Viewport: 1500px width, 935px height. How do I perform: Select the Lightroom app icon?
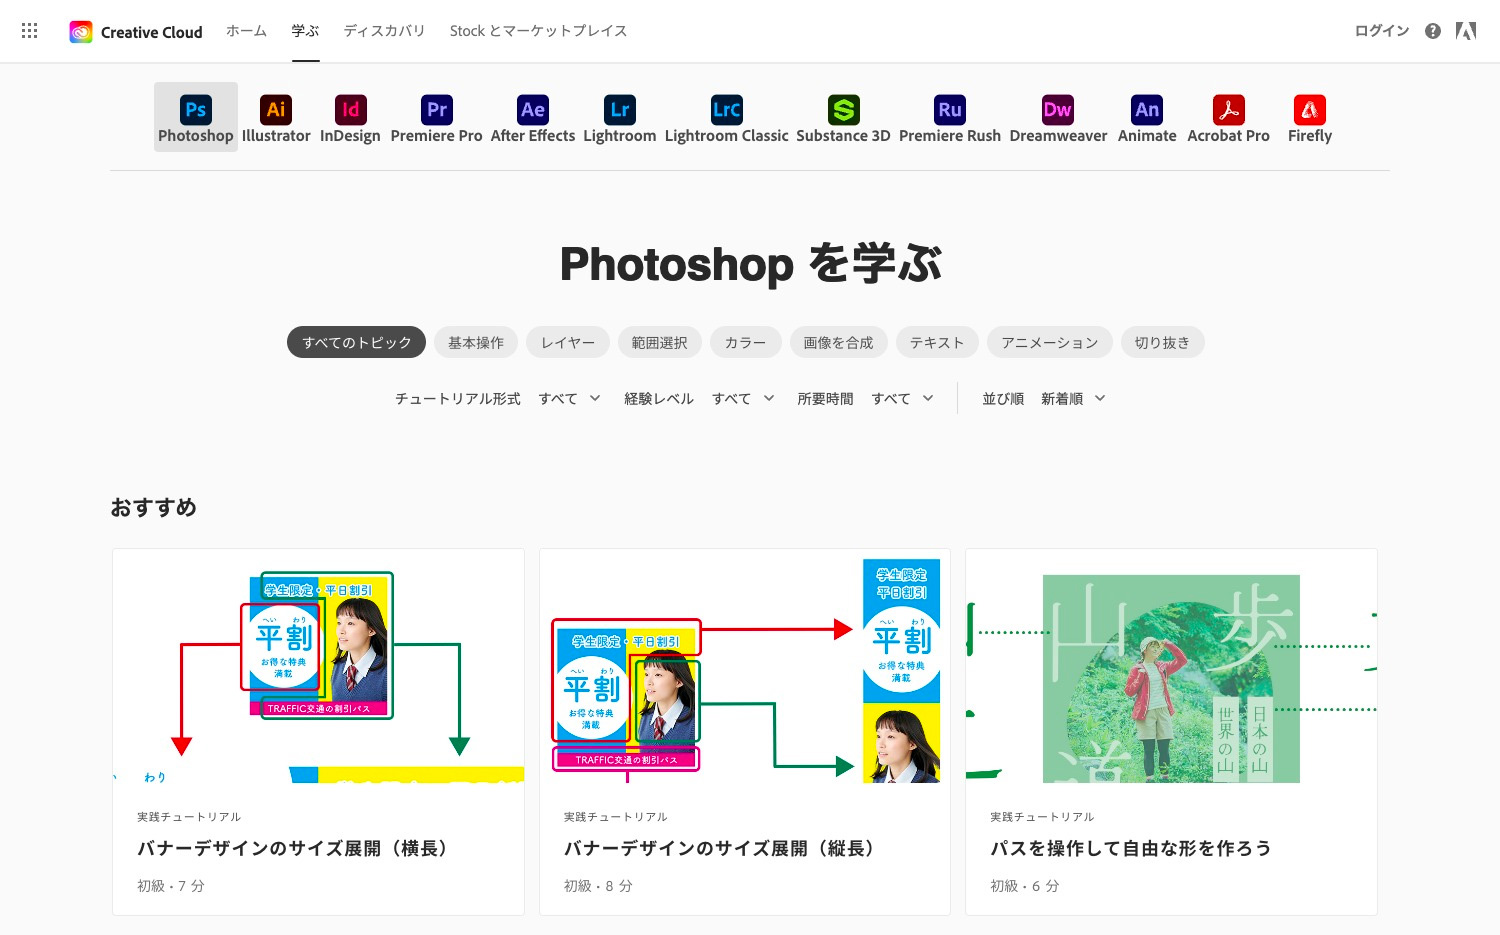(620, 110)
